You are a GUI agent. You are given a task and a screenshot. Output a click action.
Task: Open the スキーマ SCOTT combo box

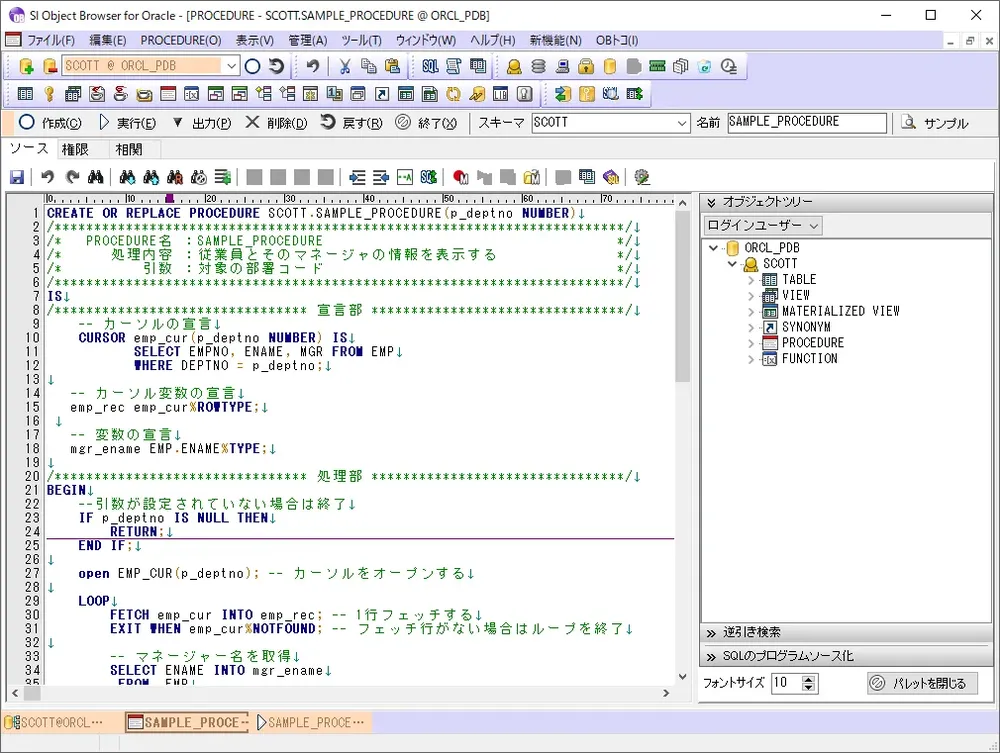611,123
